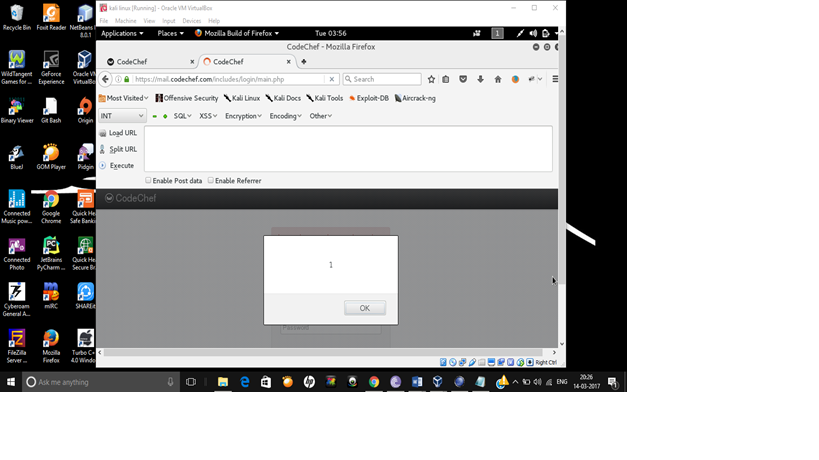Bookmark this page with the star icon
This screenshot has height=460, width=819.
click(431, 79)
